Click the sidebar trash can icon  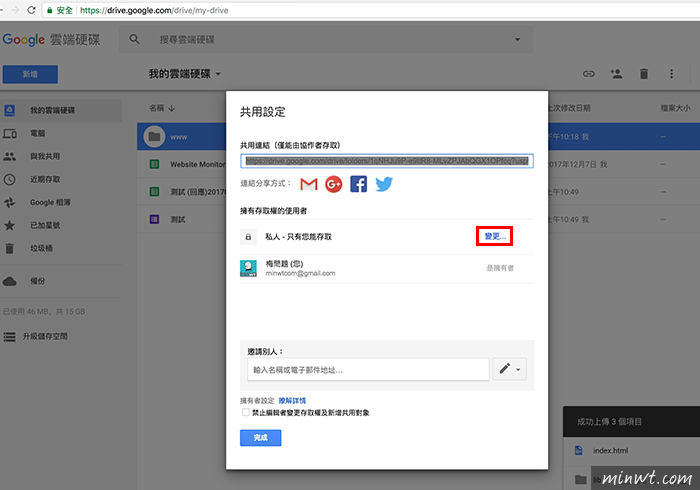point(9,248)
